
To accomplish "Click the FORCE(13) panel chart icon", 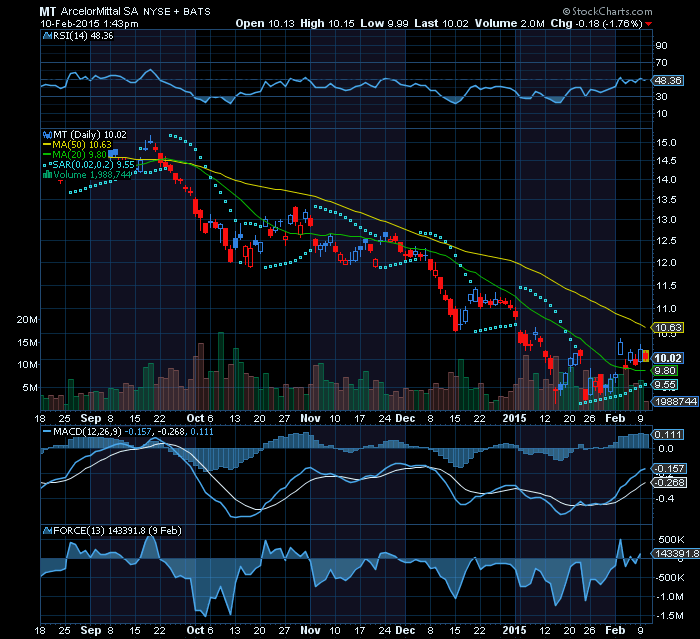I will pyautogui.click(x=47, y=530).
